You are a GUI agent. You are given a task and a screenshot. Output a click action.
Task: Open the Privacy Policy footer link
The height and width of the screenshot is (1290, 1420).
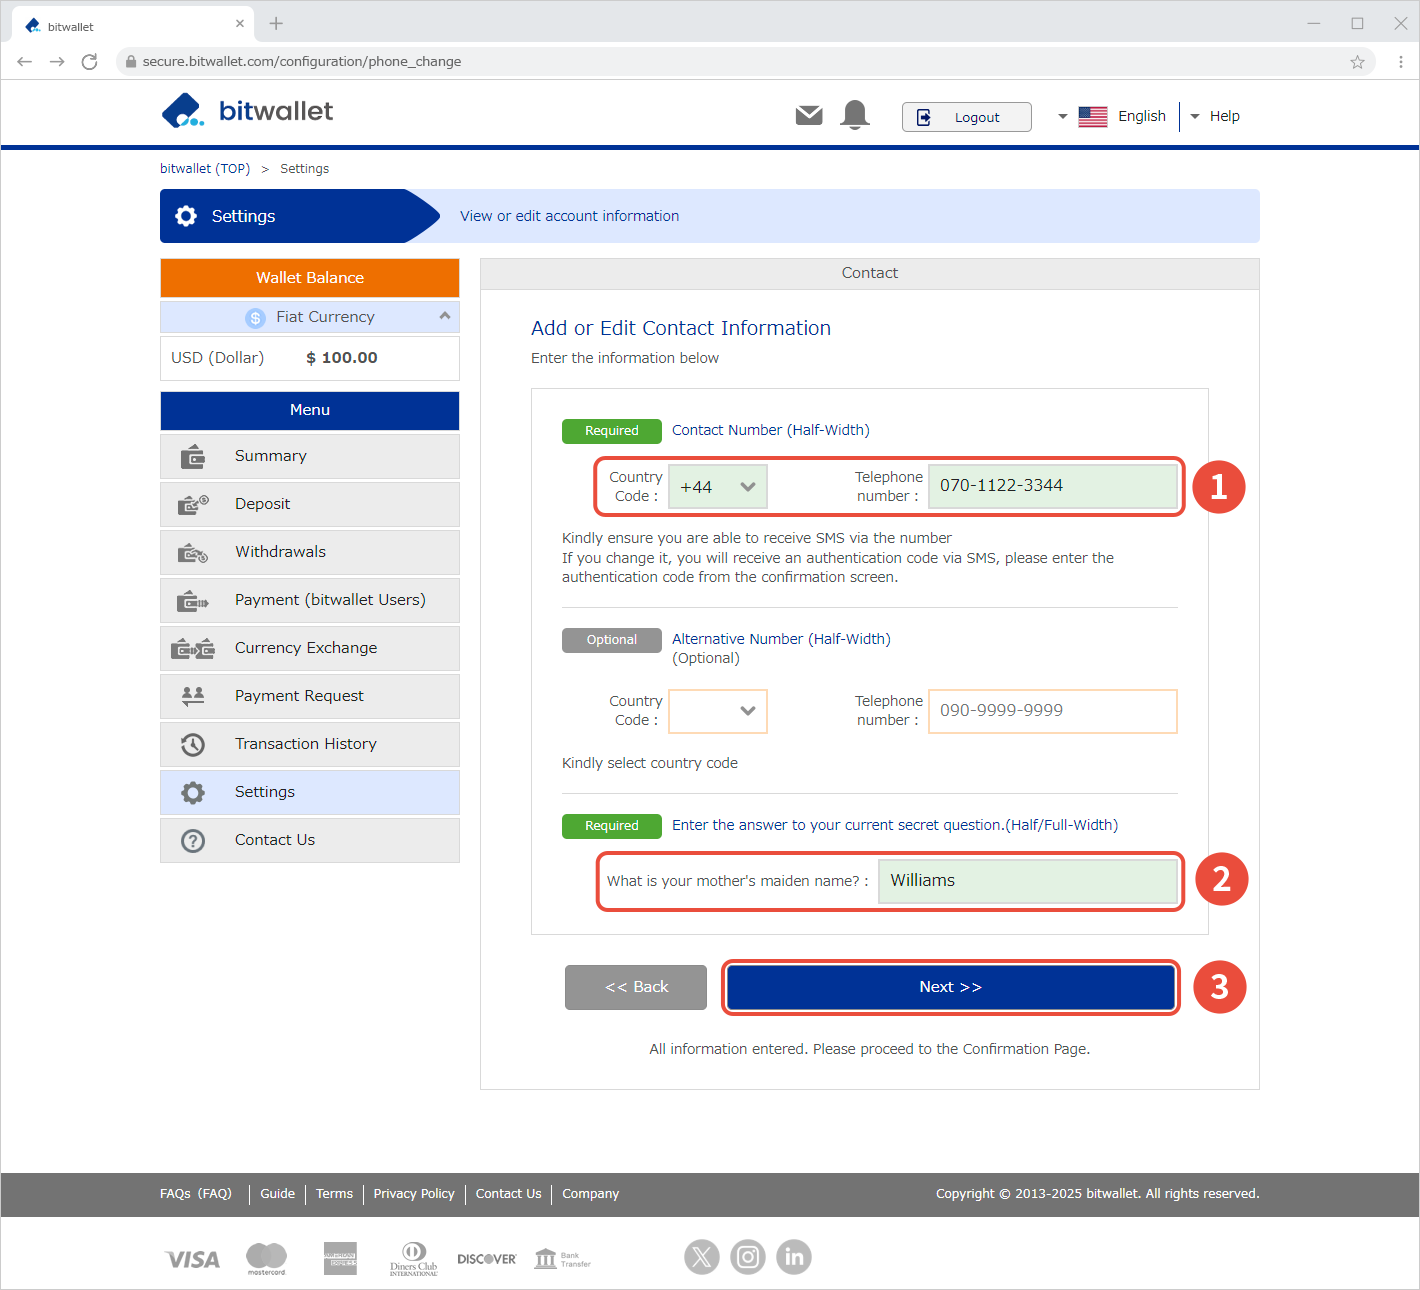414,1194
